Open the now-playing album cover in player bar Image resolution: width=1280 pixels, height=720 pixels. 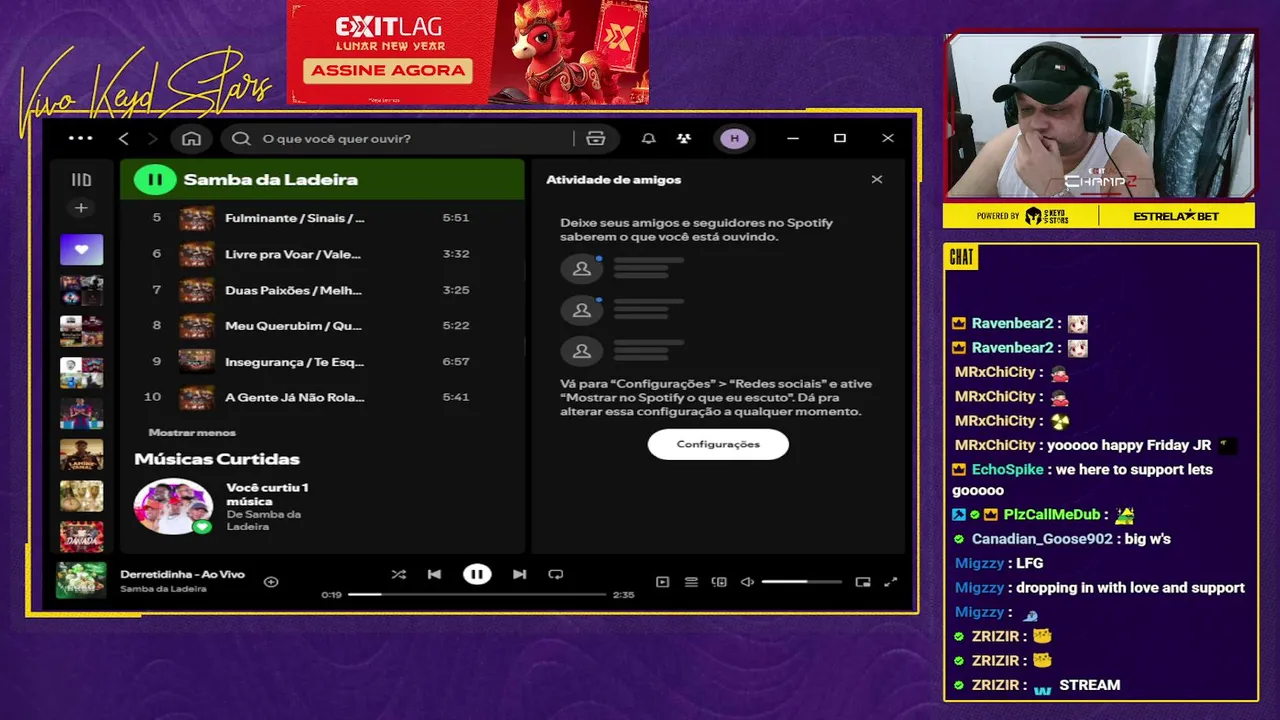point(81,581)
